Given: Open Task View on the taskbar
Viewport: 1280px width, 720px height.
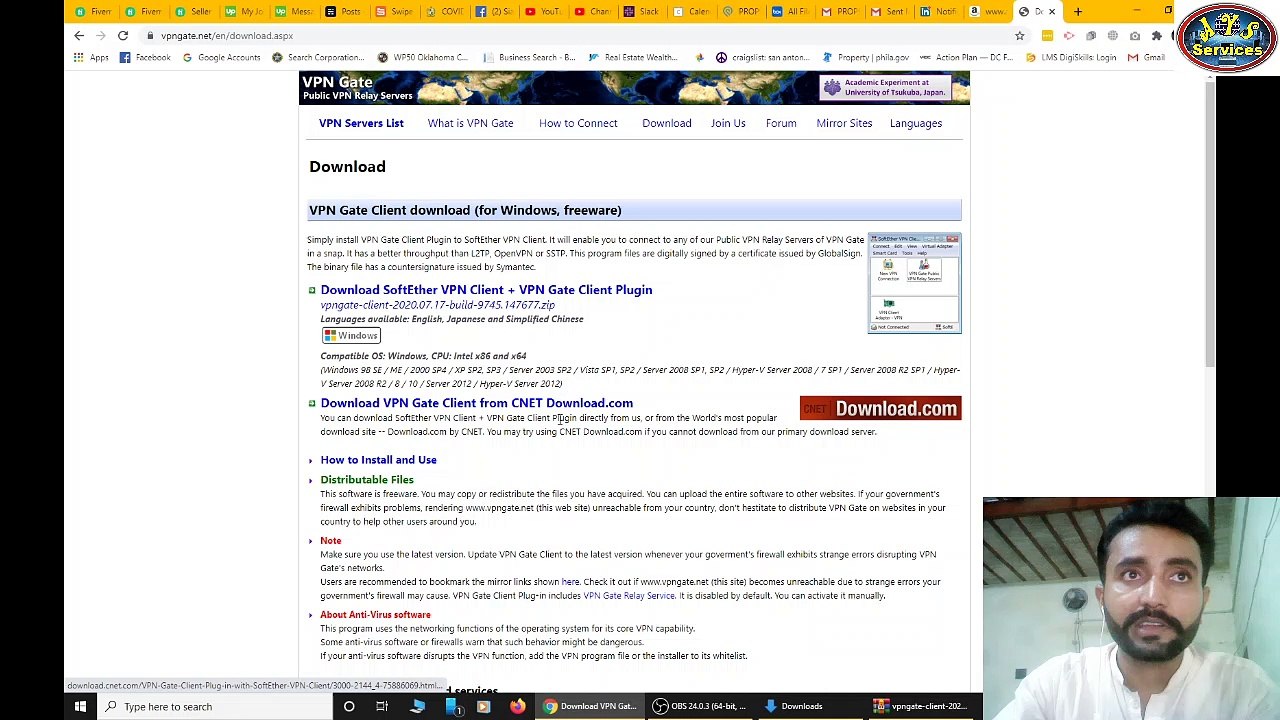Looking at the screenshot, I should tap(382, 706).
